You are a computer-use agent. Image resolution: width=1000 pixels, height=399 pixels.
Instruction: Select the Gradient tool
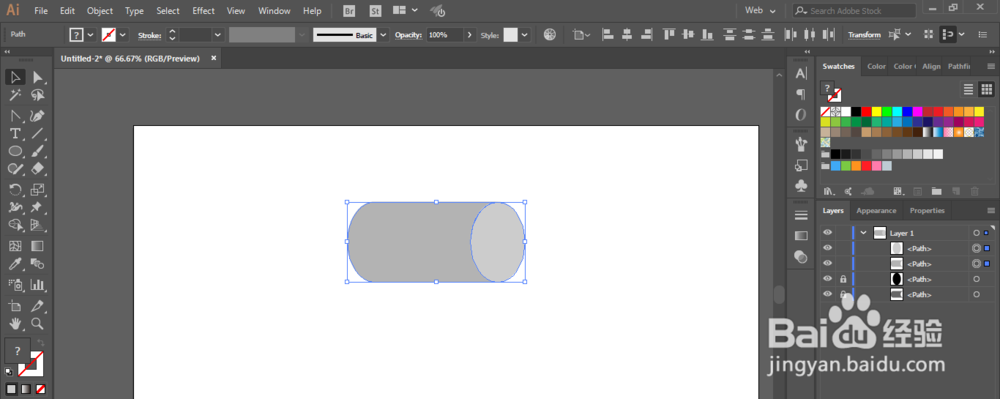38,246
